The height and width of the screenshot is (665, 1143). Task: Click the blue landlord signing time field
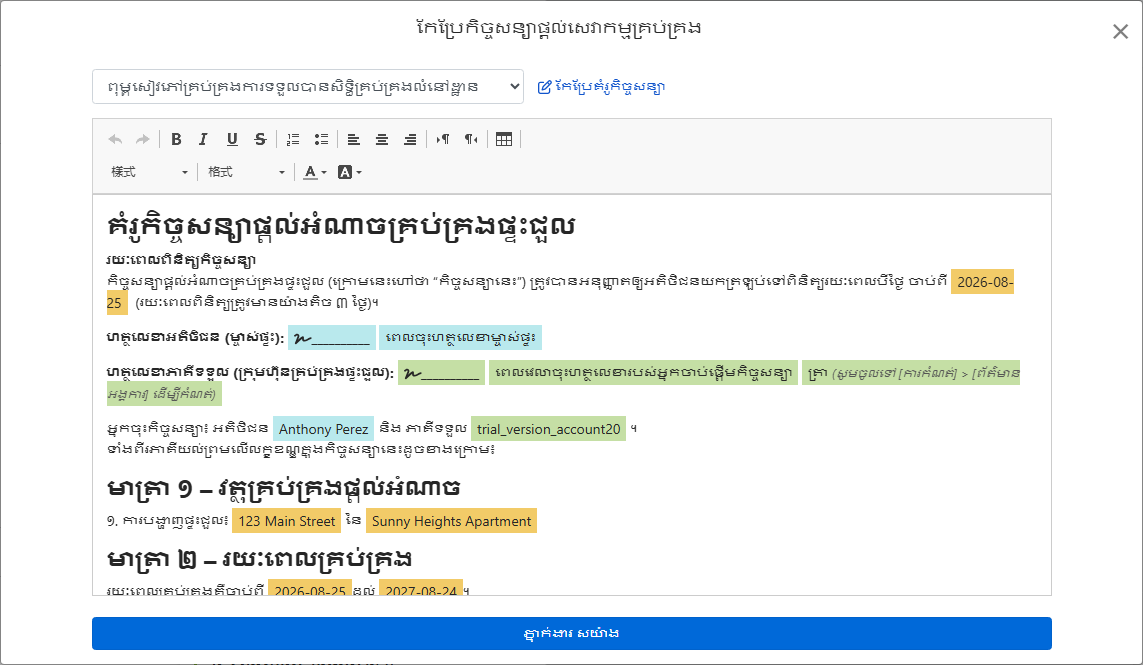tap(461, 338)
